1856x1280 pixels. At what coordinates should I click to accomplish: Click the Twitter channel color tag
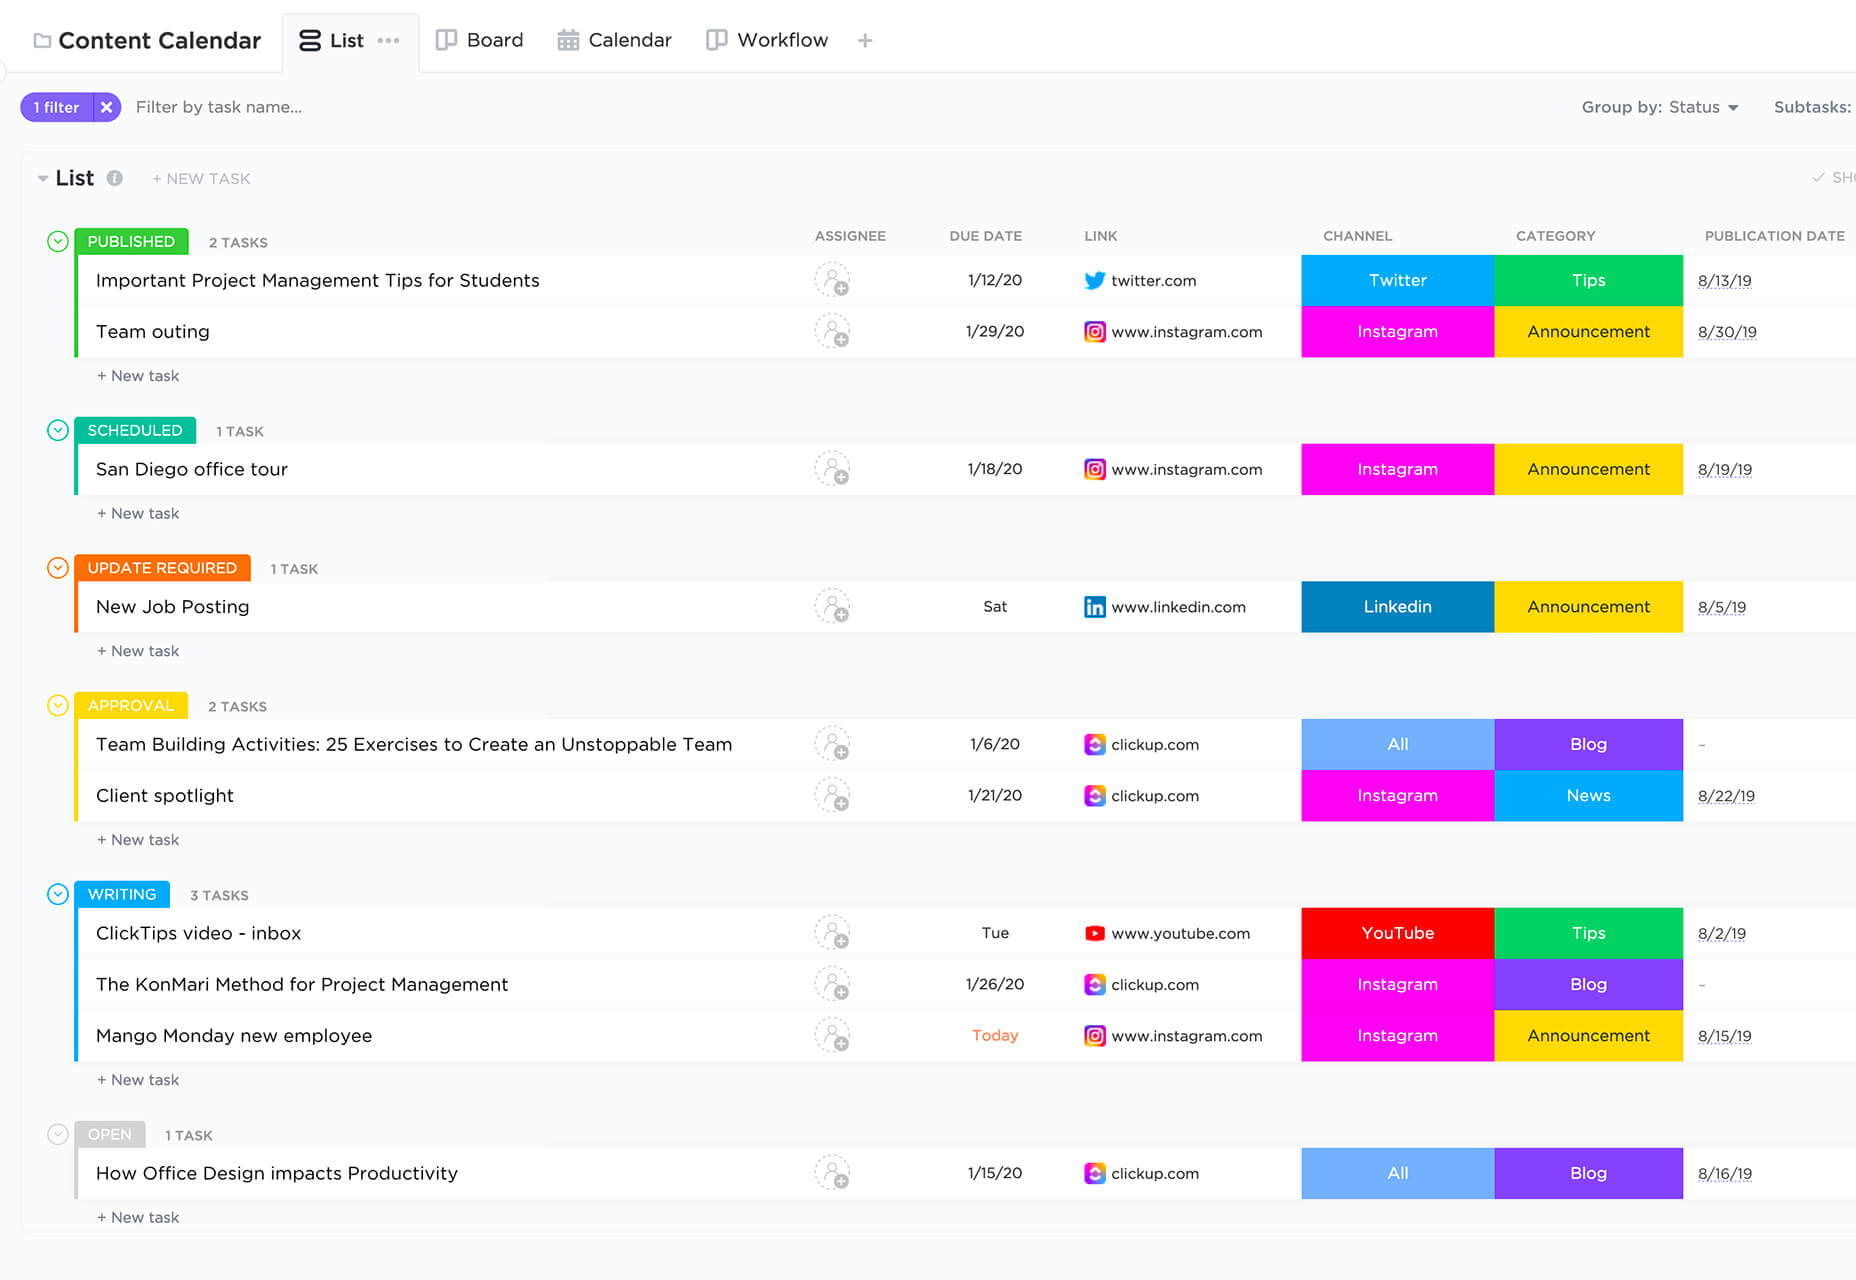(x=1397, y=280)
